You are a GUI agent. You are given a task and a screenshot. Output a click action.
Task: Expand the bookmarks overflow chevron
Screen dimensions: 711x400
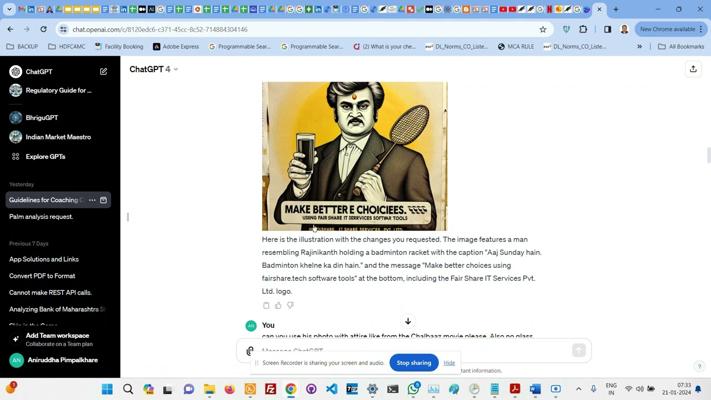point(653,46)
